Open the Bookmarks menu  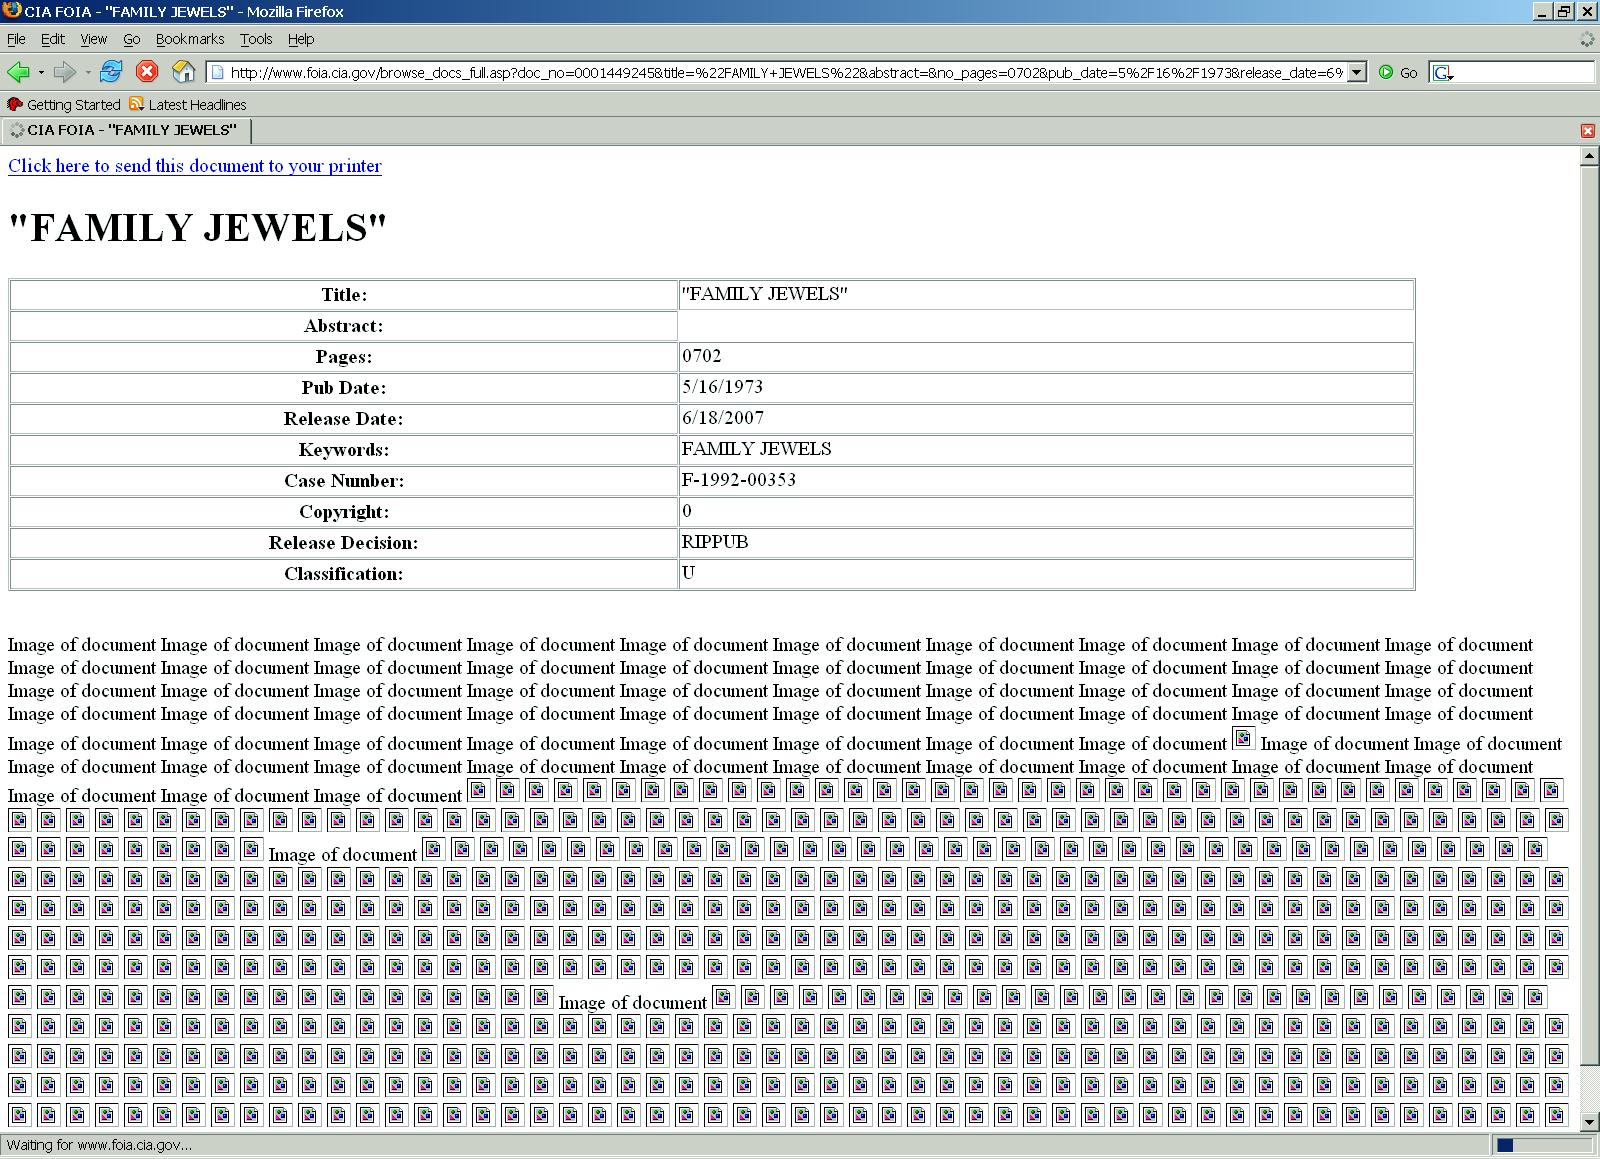[x=189, y=39]
